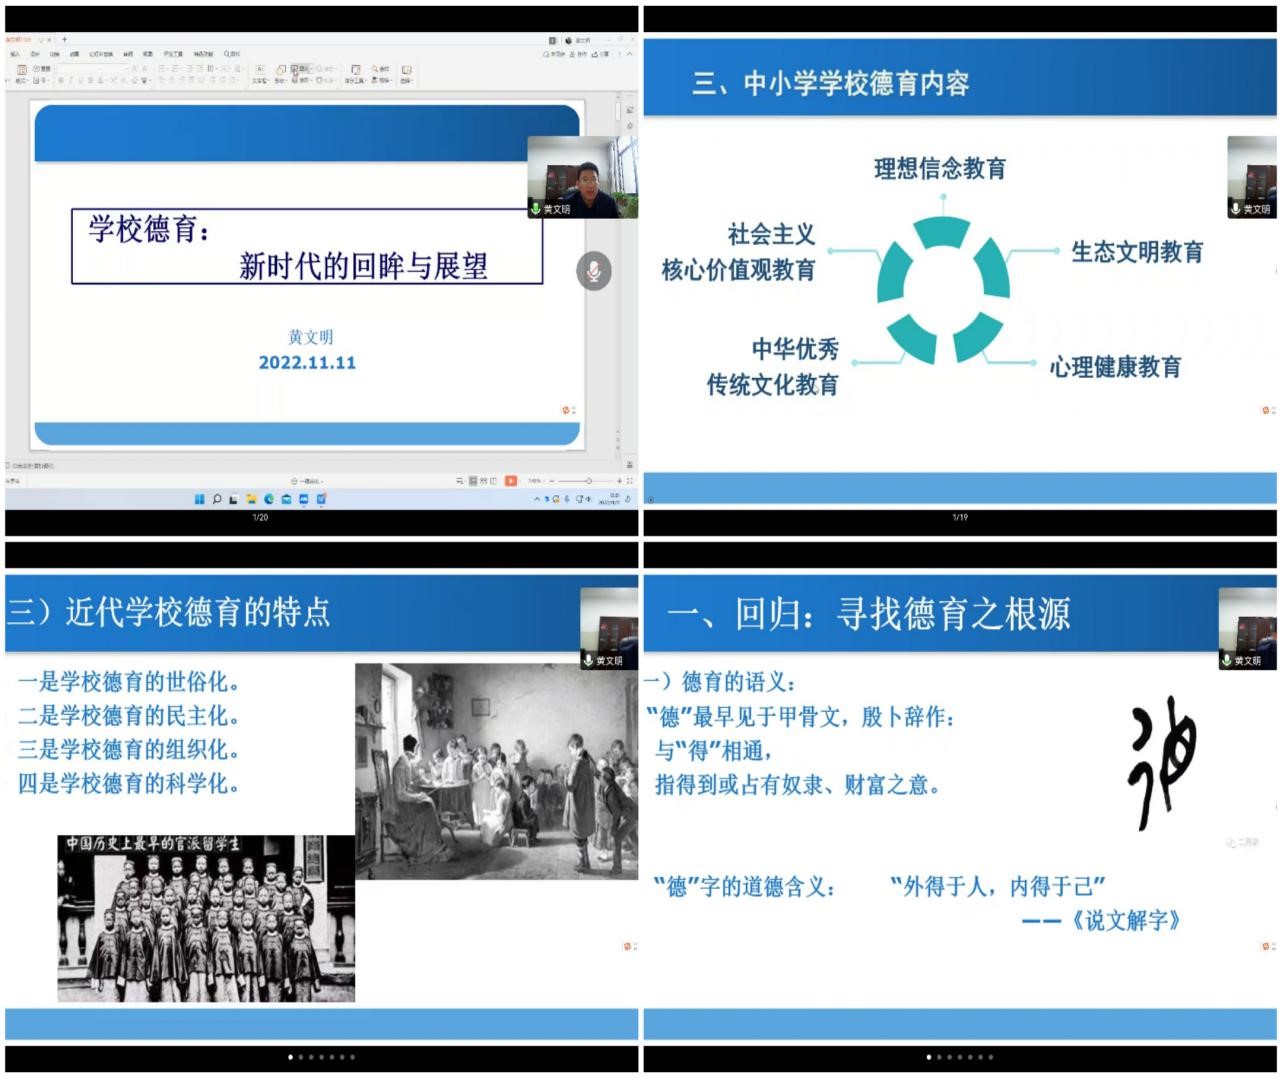Collapse the ribbon with the chevron arrow

[630, 54]
